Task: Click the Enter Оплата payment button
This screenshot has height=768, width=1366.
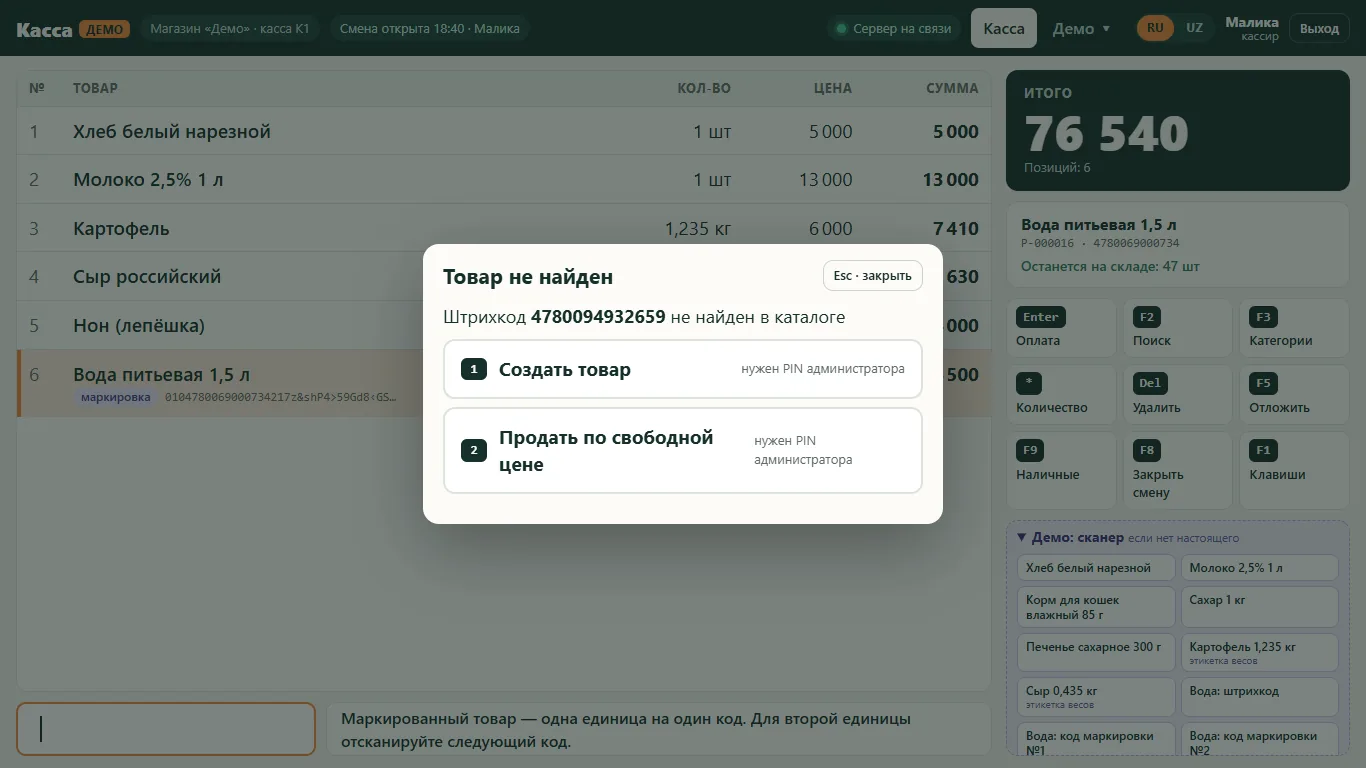Action: pos(1061,328)
